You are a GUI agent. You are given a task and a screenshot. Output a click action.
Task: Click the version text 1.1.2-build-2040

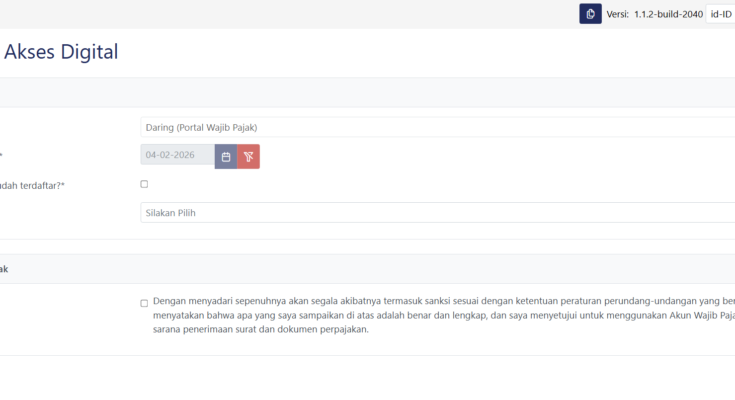coord(669,14)
